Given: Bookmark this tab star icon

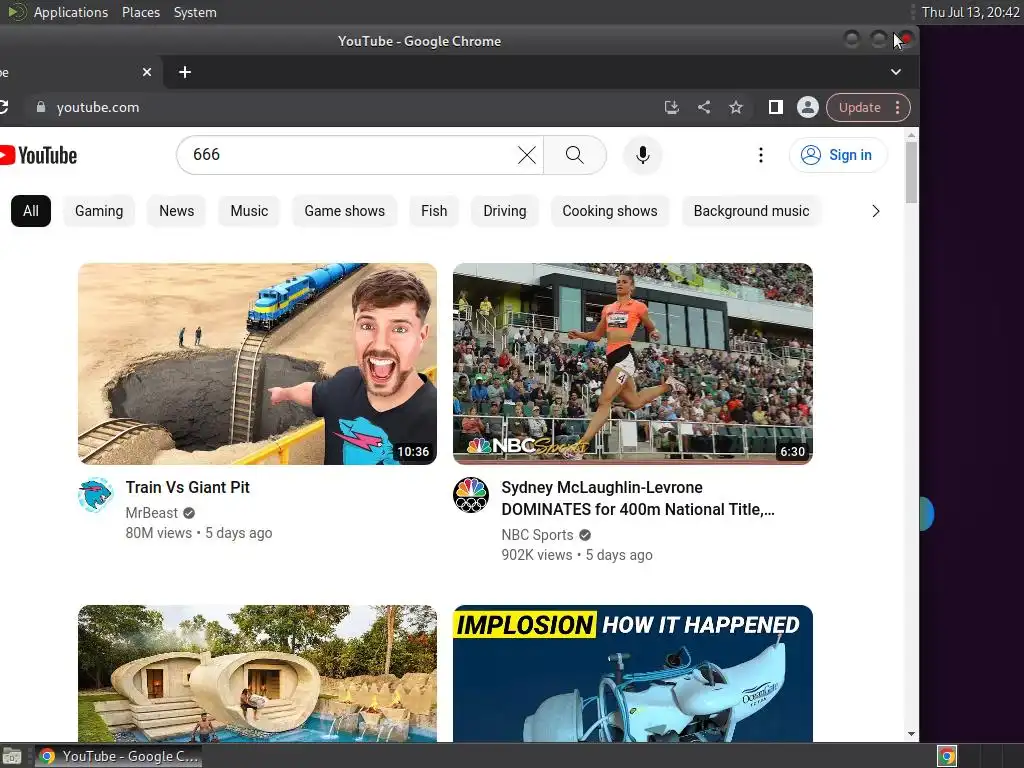Looking at the screenshot, I should [x=736, y=107].
